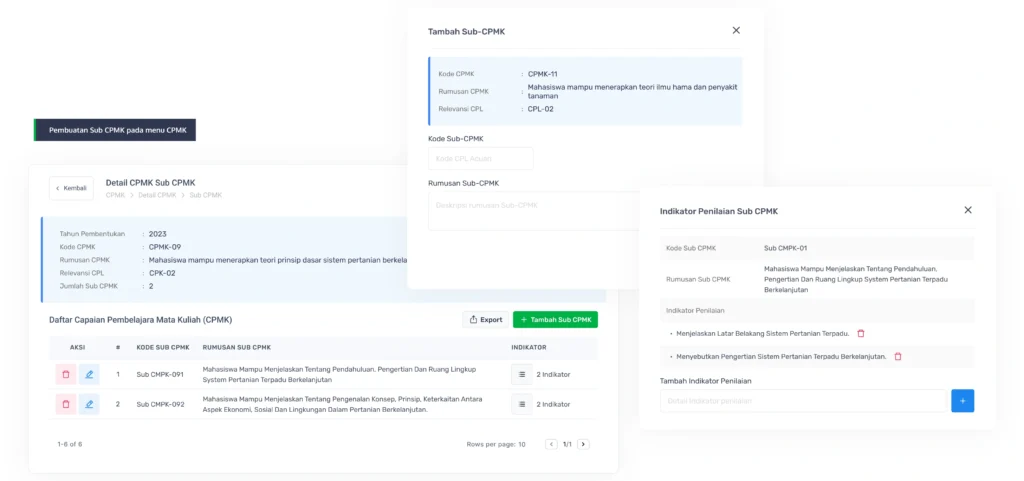This screenshot has height=481, width=1024.
Task: Go to previous page in pagination
Action: coord(551,444)
